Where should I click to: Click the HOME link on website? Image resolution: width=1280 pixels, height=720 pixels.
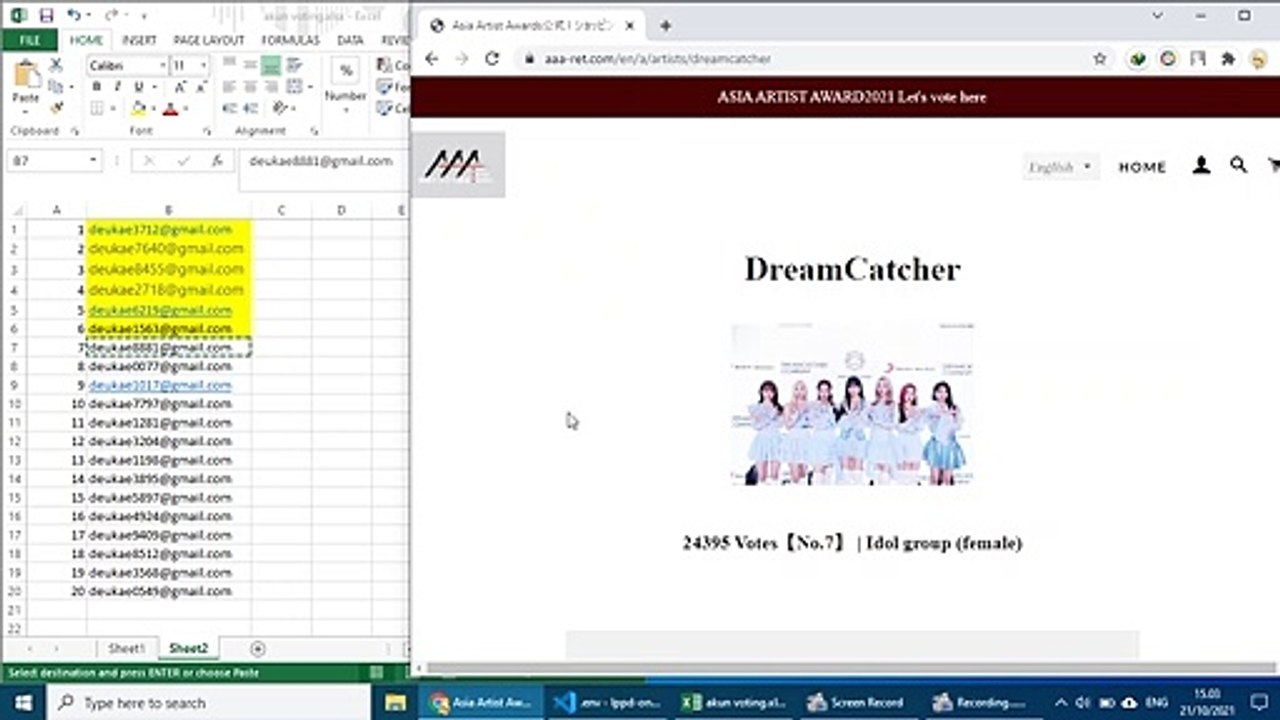pos(1142,167)
